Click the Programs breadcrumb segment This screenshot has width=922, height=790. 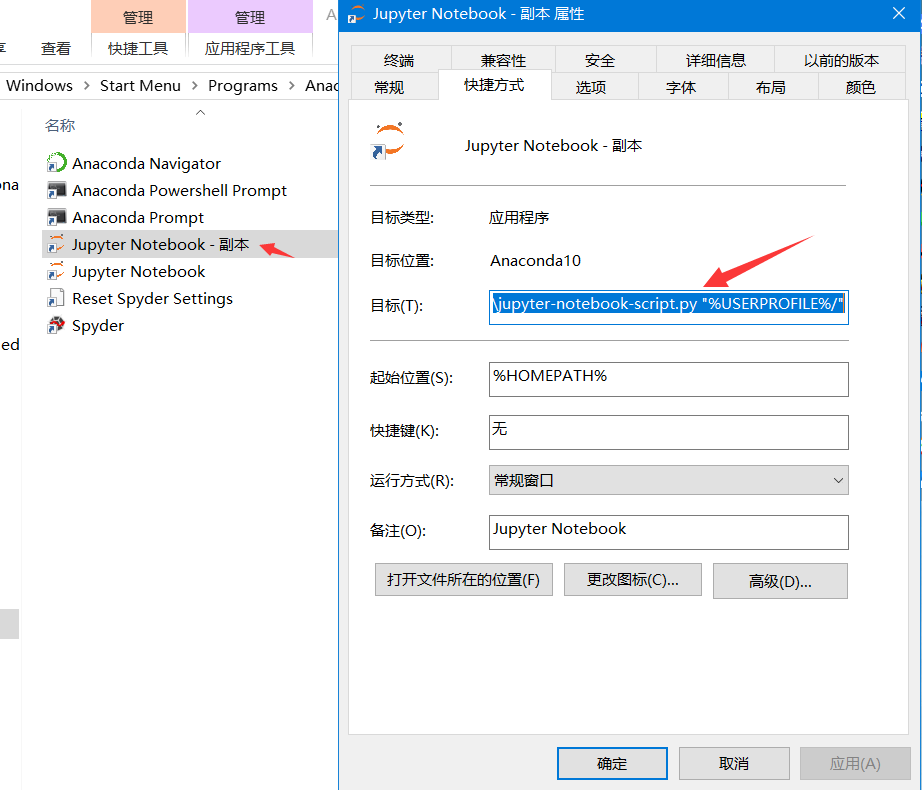tap(243, 86)
